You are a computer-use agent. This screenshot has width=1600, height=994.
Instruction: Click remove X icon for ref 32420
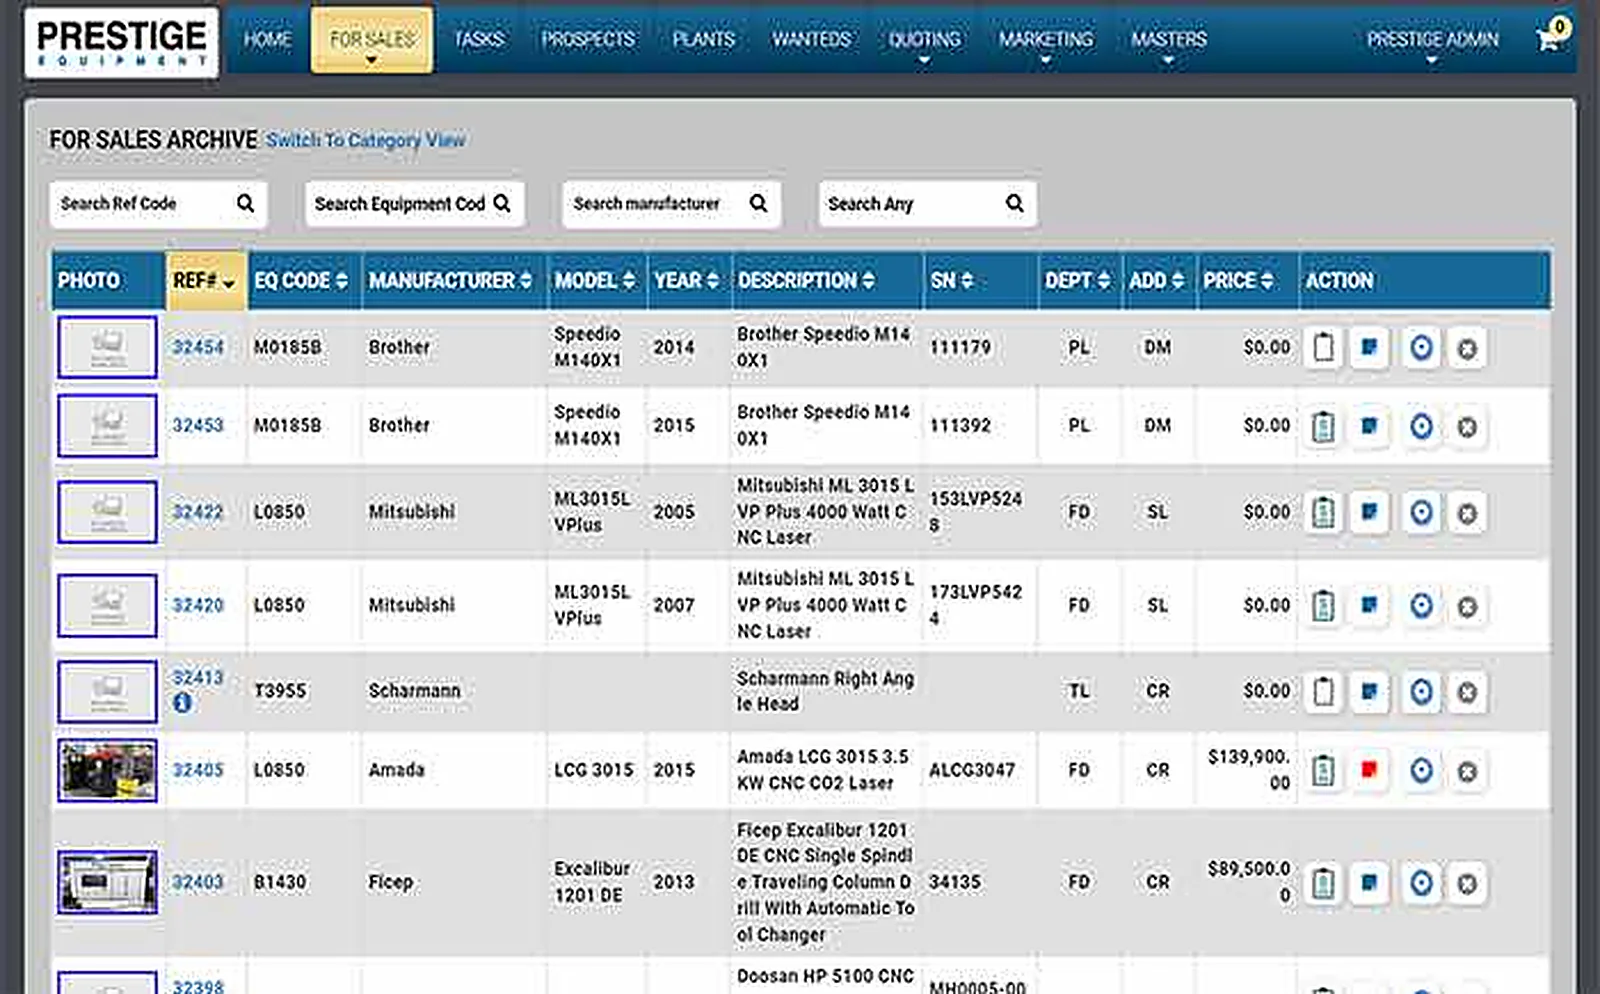click(1467, 606)
